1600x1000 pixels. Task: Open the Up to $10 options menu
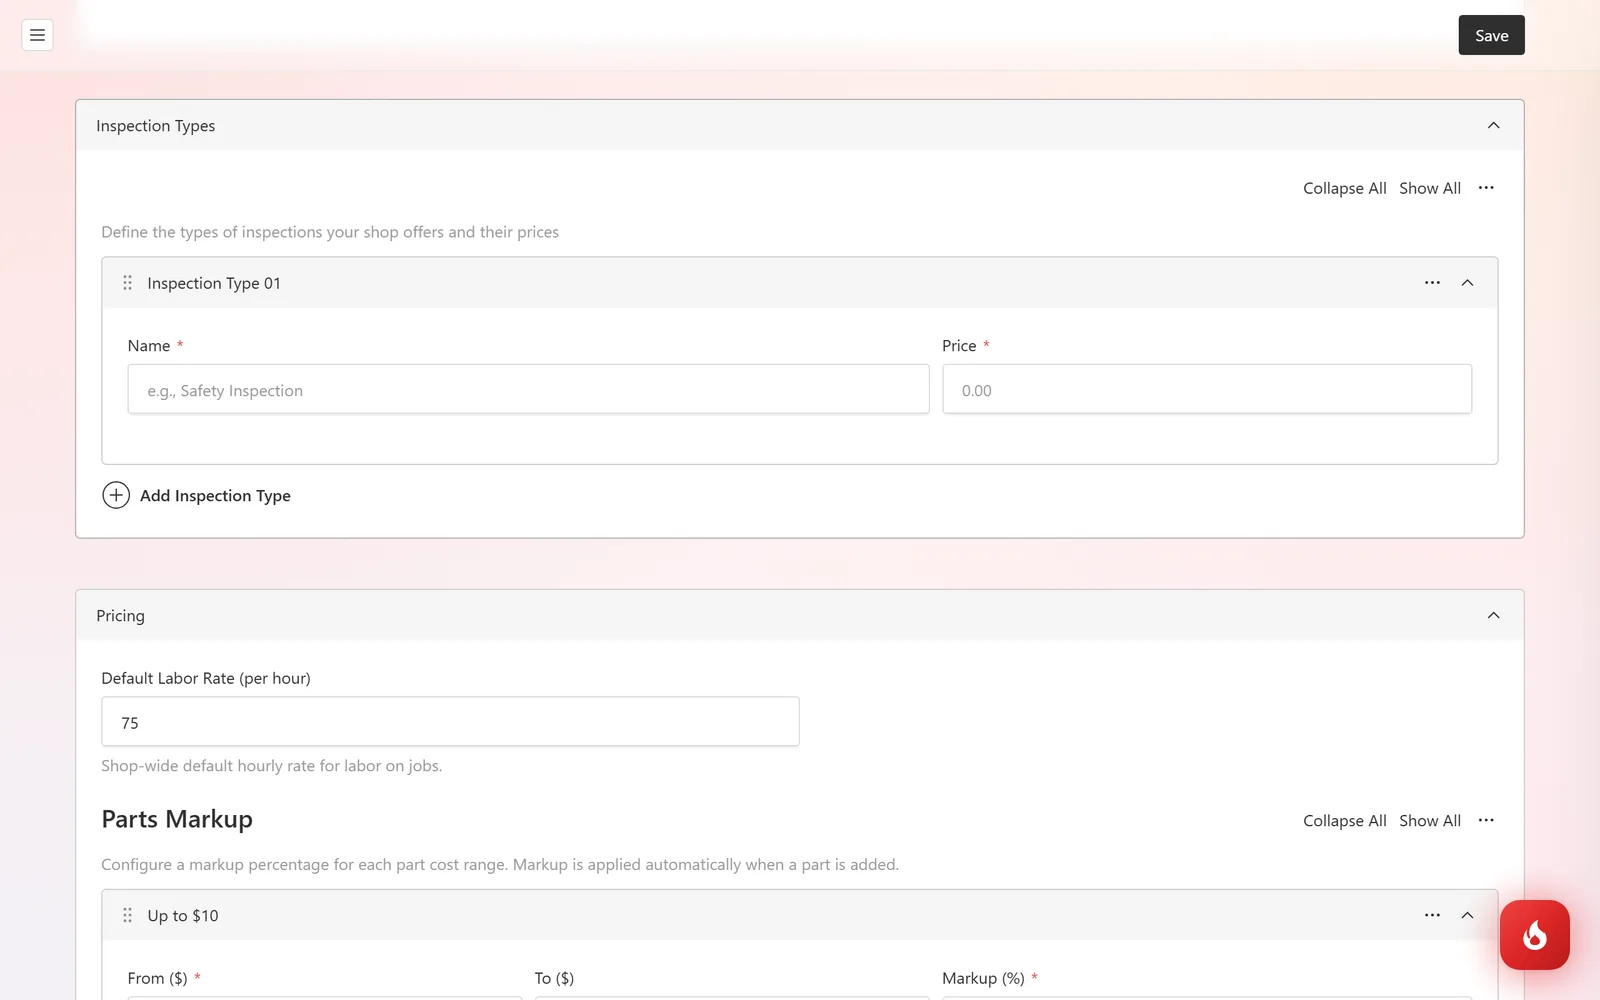coord(1432,915)
